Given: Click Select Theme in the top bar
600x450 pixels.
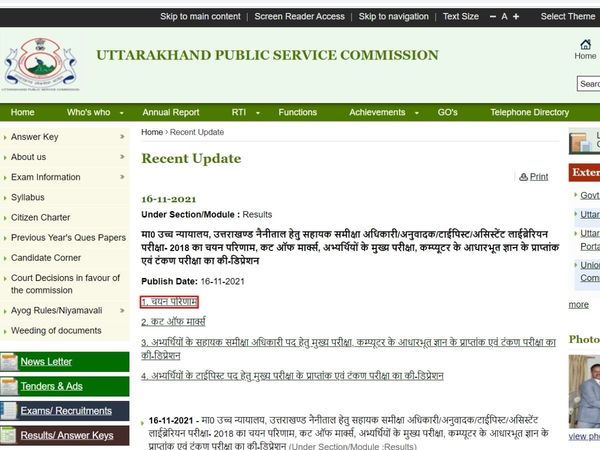Looking at the screenshot, I should [568, 16].
